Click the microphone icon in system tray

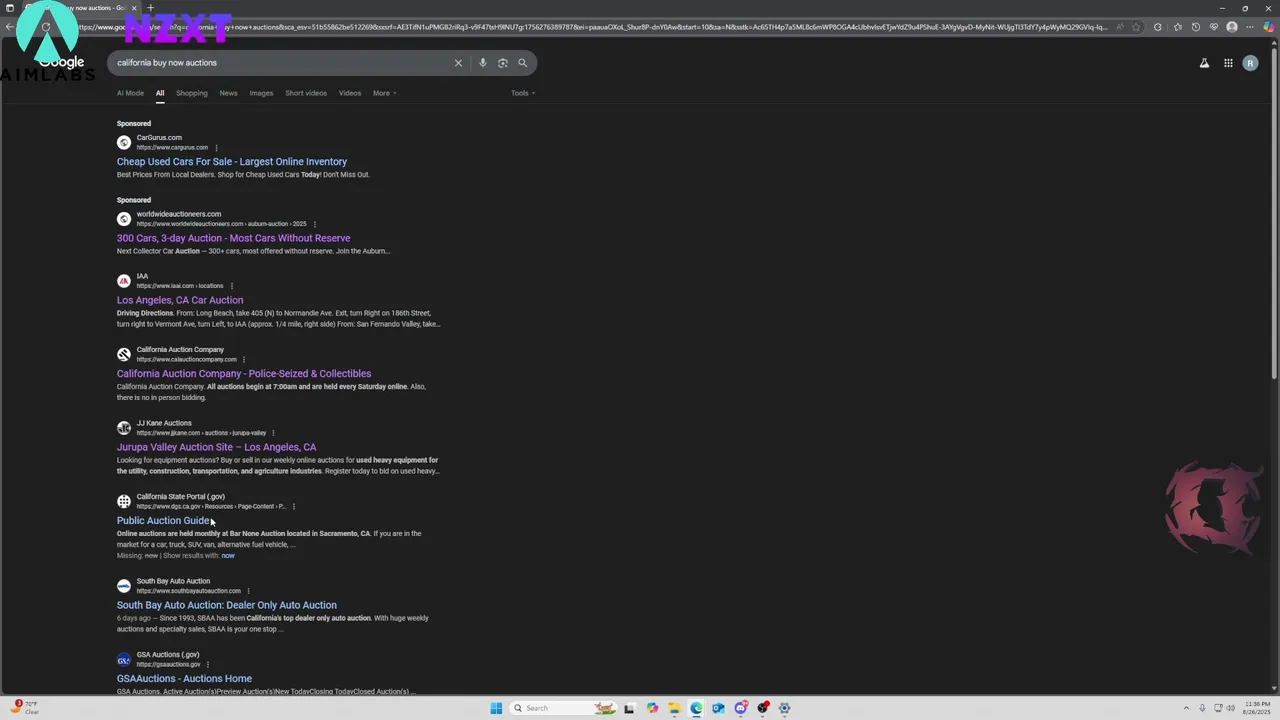click(1202, 708)
